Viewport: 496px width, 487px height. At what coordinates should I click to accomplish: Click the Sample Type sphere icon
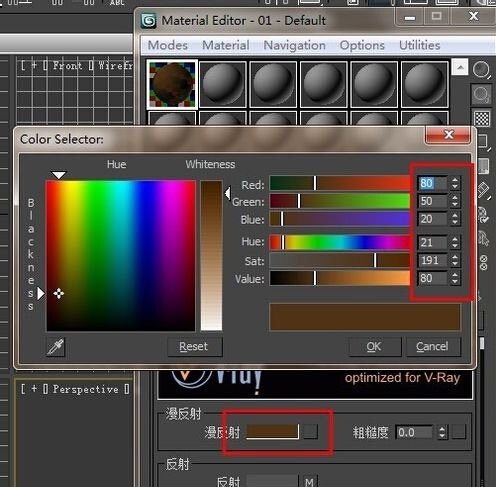point(481,70)
